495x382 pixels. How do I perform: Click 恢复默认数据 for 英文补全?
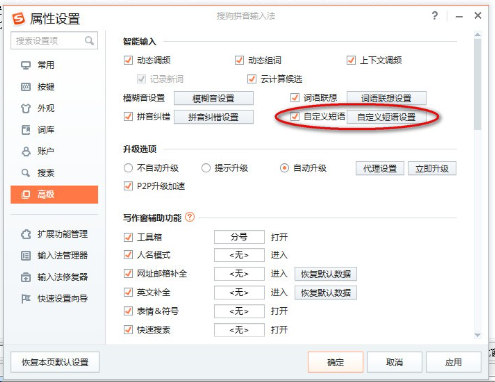click(326, 293)
